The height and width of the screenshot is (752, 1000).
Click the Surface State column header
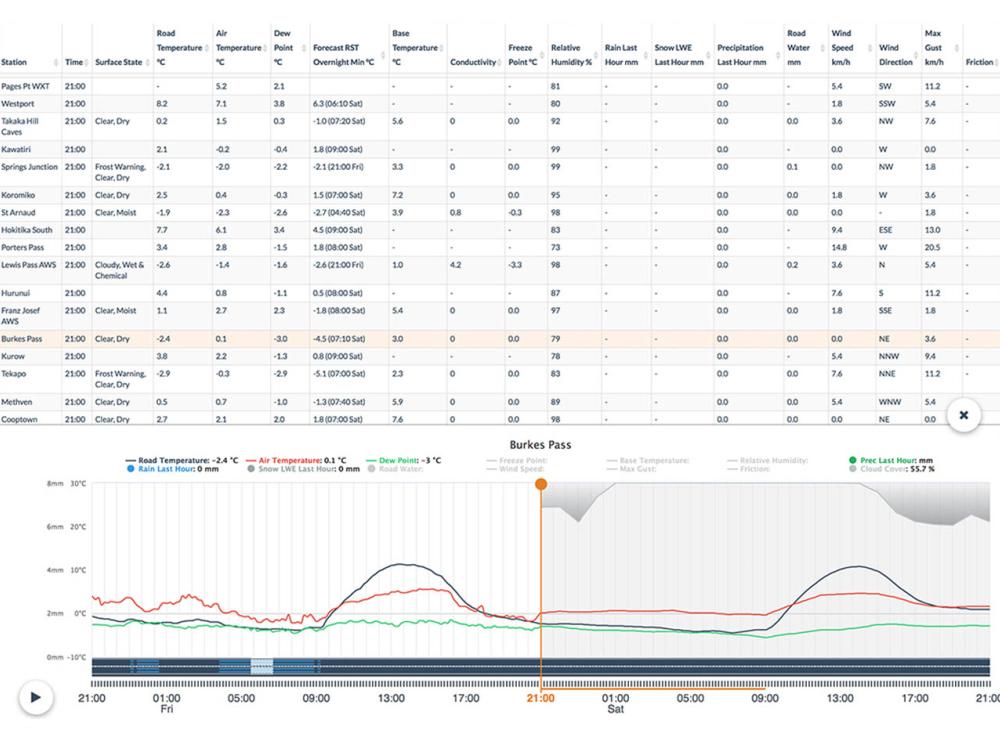click(119, 62)
